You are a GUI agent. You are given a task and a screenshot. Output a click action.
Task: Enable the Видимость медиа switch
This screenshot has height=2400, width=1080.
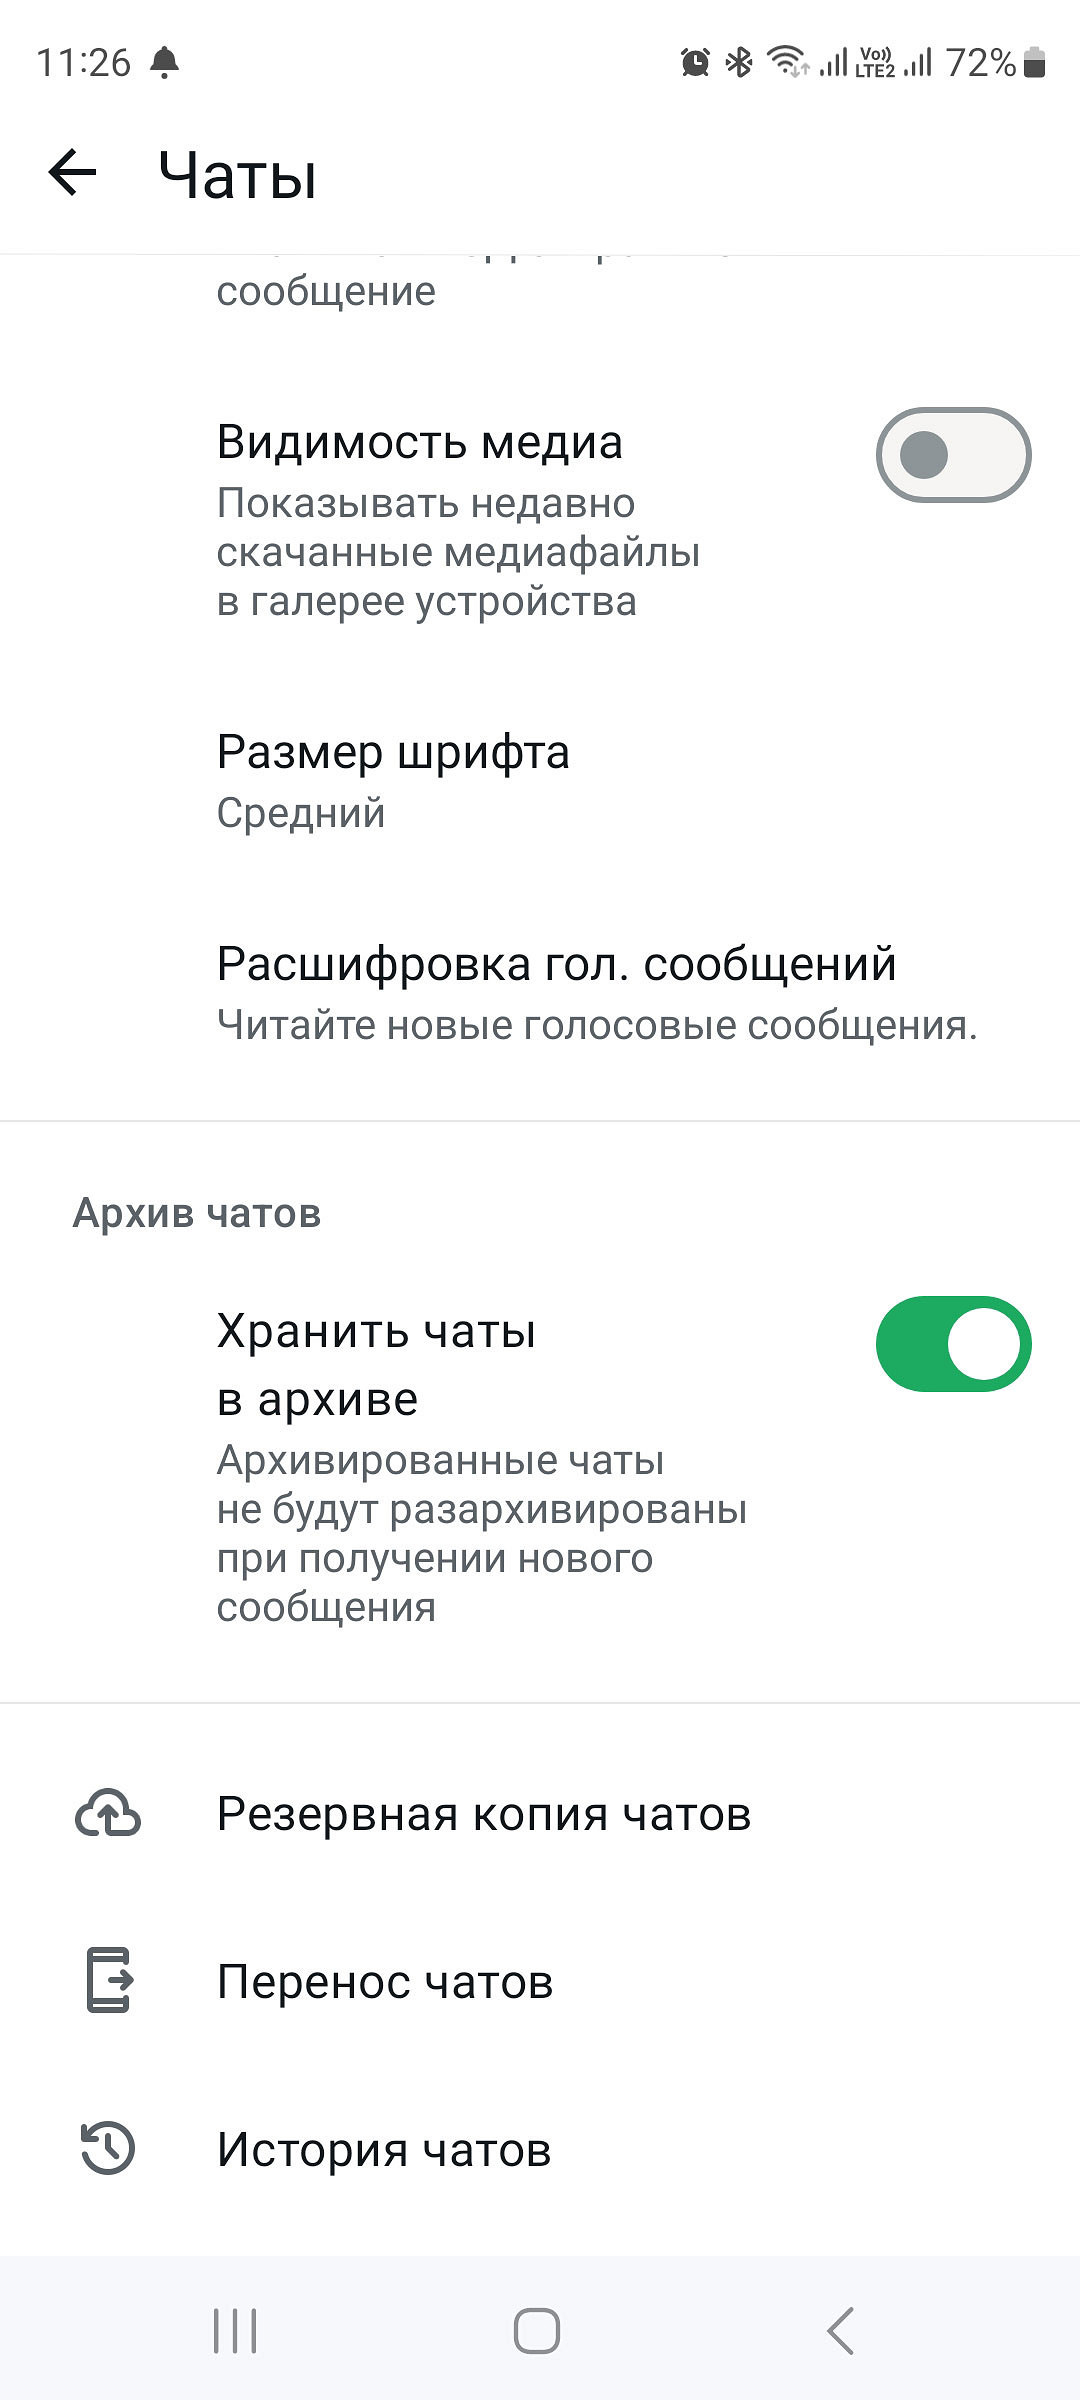[x=953, y=455]
